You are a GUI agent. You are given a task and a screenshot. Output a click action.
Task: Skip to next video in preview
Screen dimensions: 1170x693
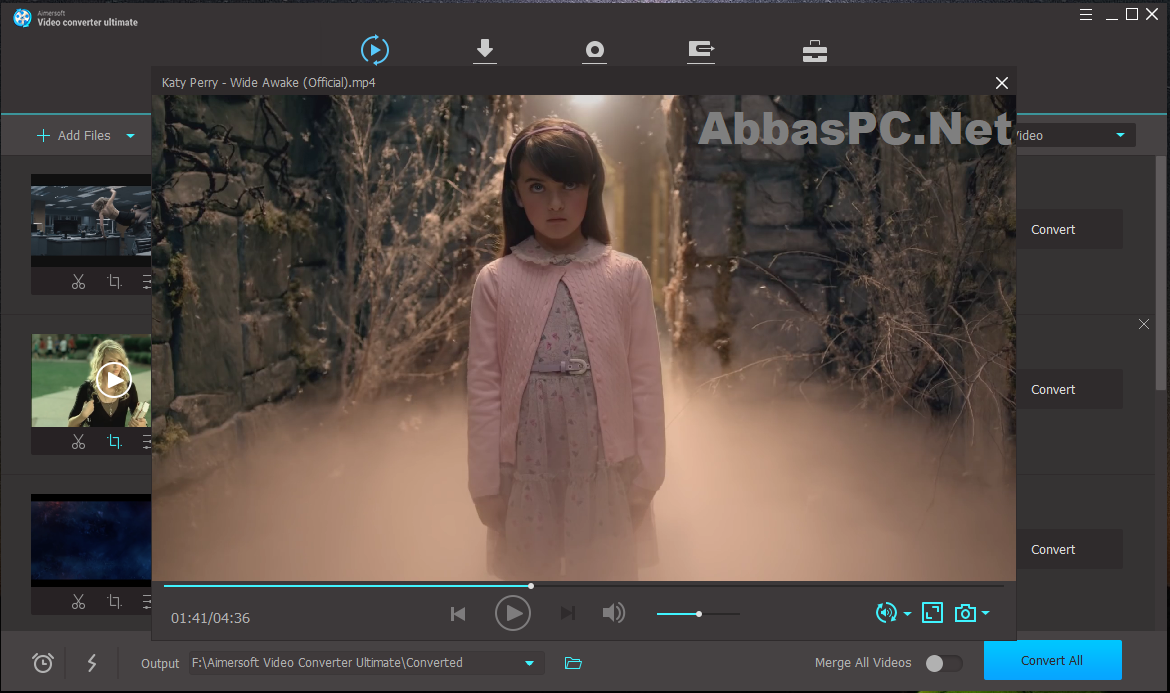(x=568, y=613)
